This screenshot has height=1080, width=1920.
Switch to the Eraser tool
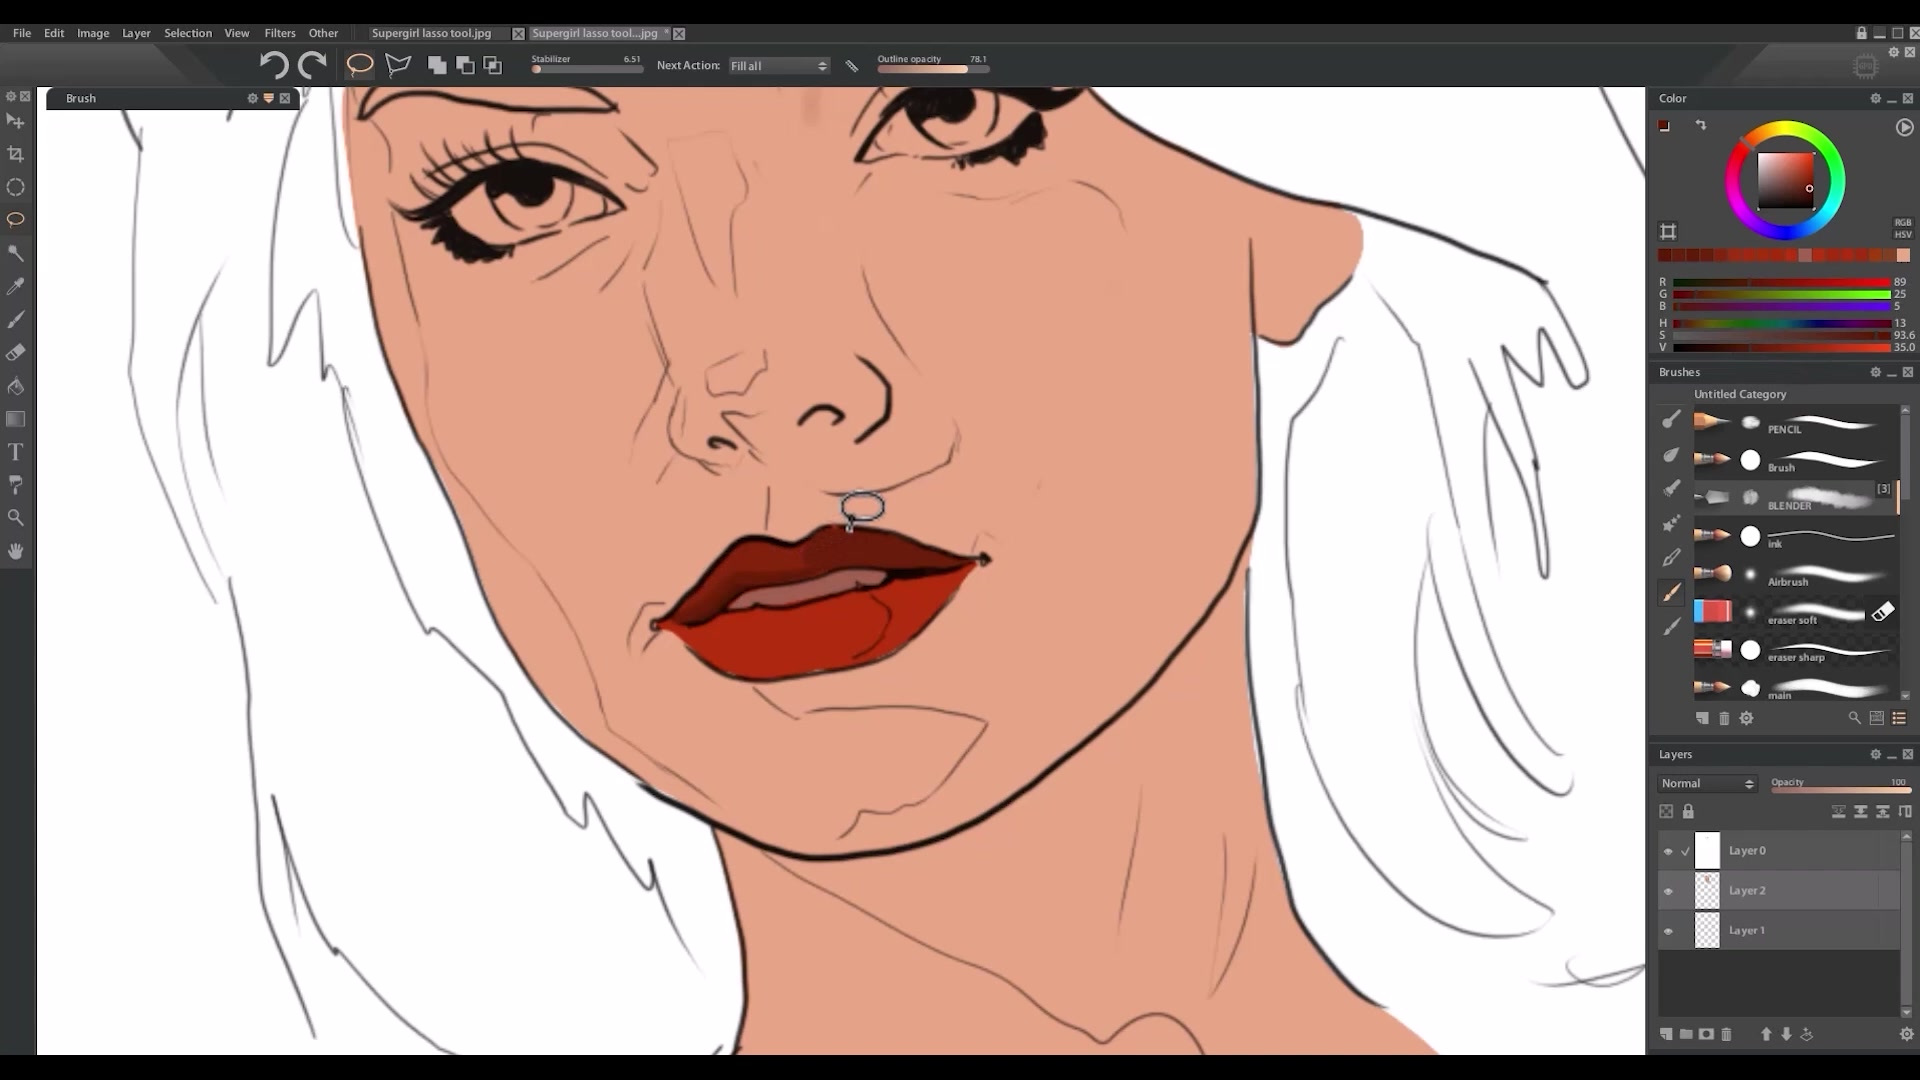[x=16, y=352]
